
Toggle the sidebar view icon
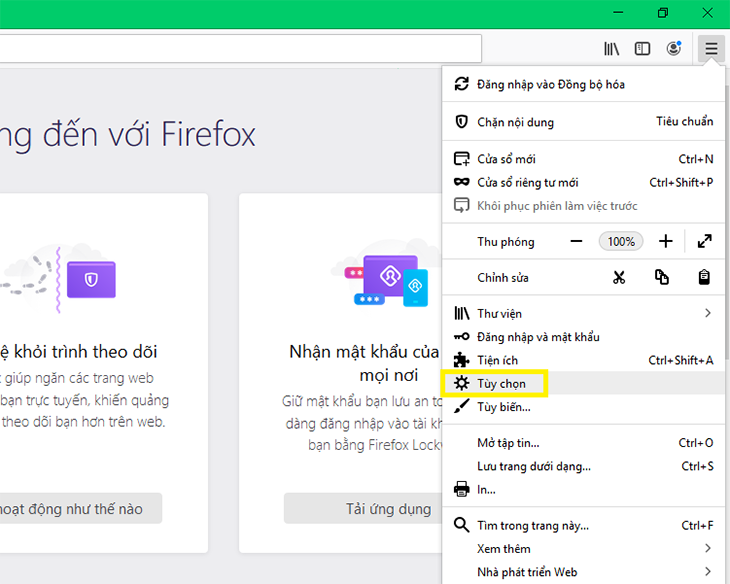pyautogui.click(x=643, y=48)
